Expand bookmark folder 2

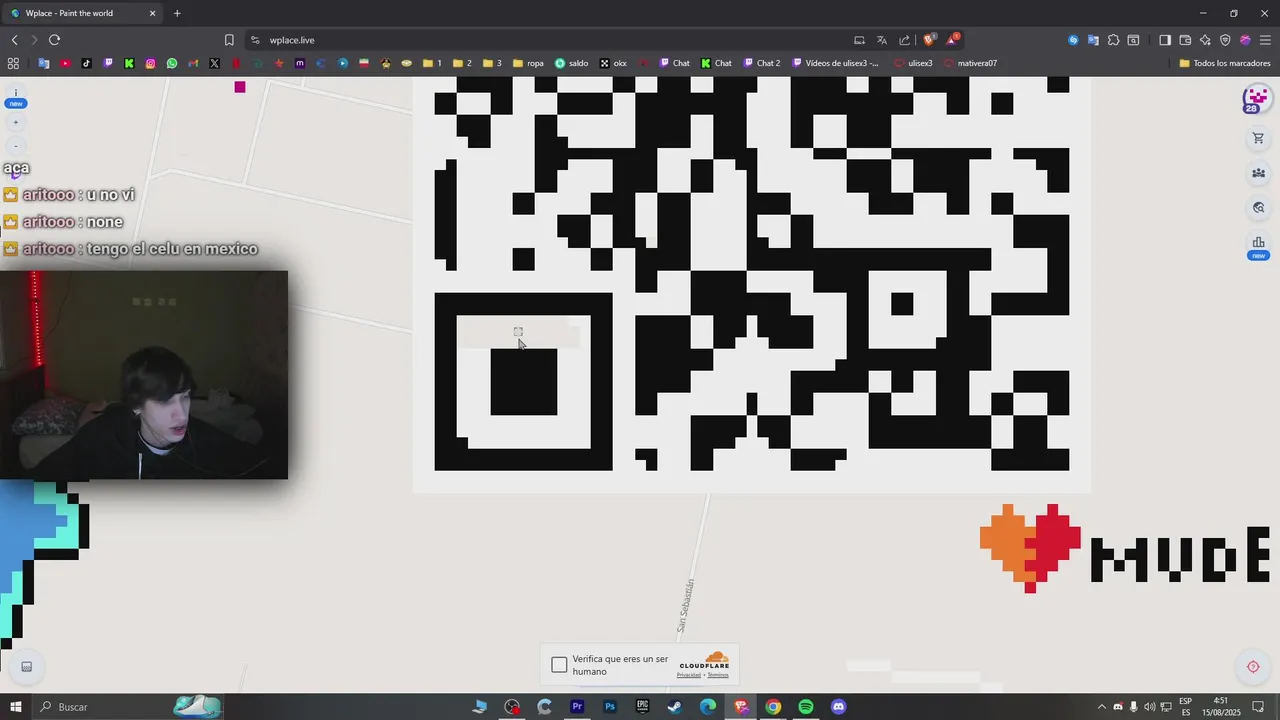coord(462,63)
